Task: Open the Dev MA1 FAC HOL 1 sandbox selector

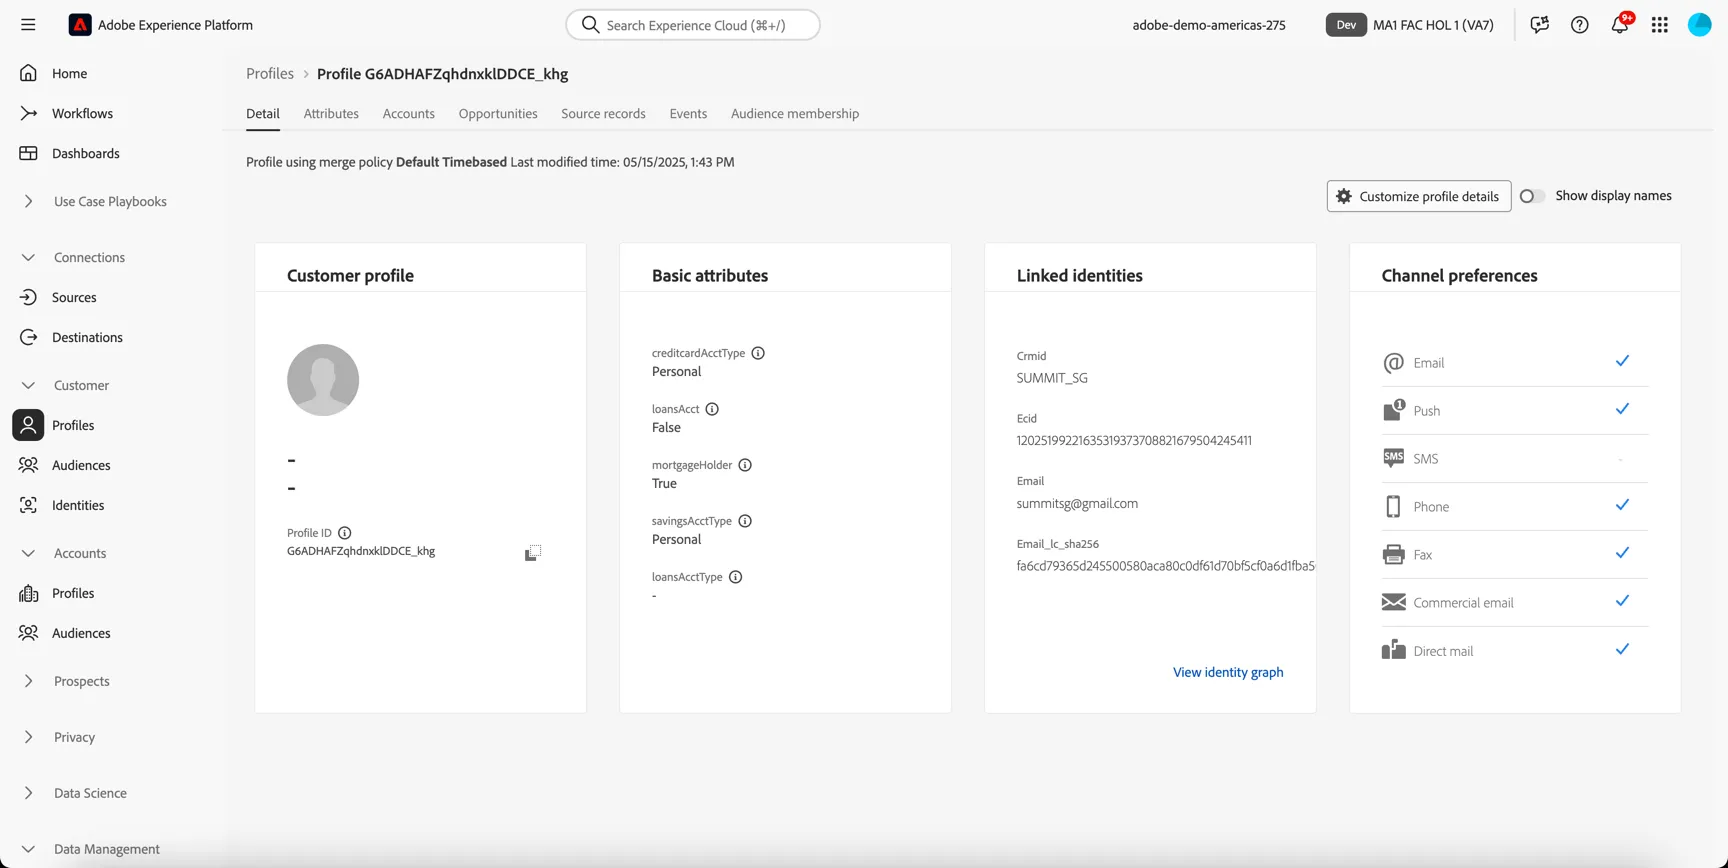Action: [1410, 25]
